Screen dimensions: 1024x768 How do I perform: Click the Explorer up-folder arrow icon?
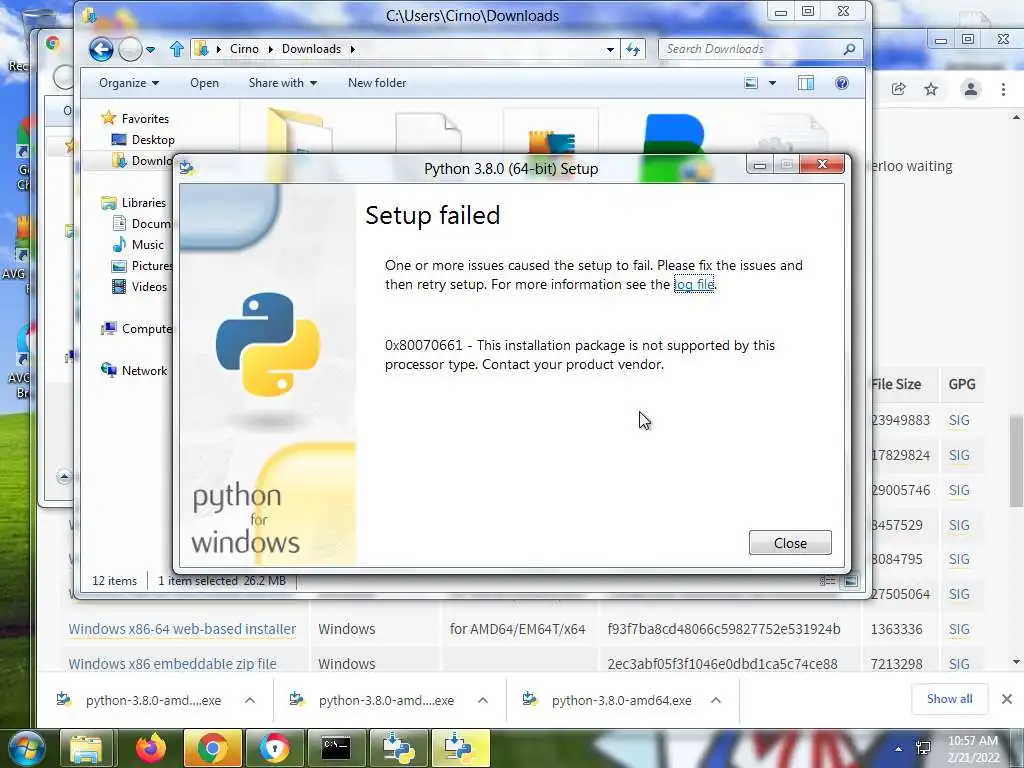pyautogui.click(x=176, y=49)
